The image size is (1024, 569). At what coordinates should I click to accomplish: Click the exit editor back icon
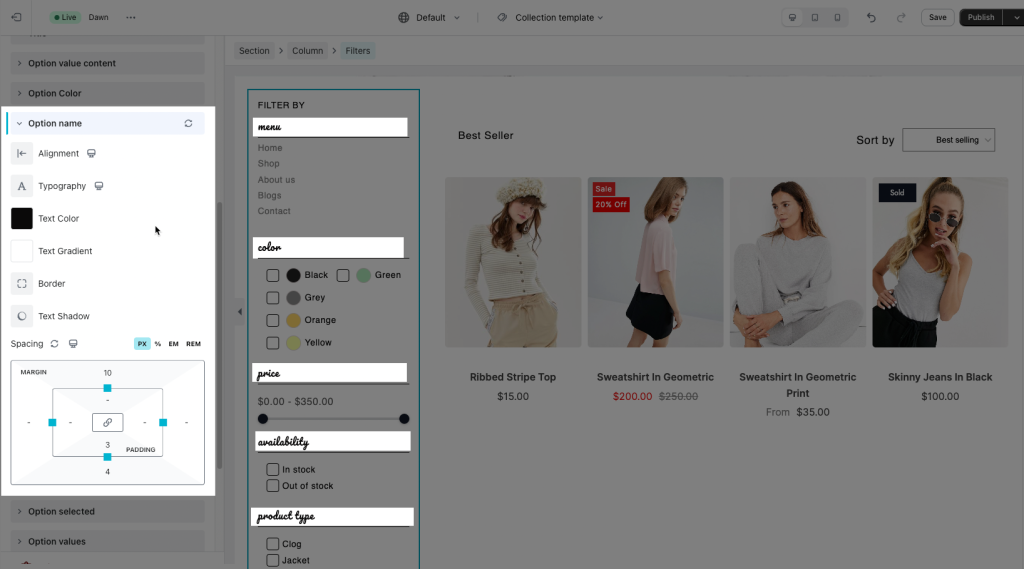[16, 18]
